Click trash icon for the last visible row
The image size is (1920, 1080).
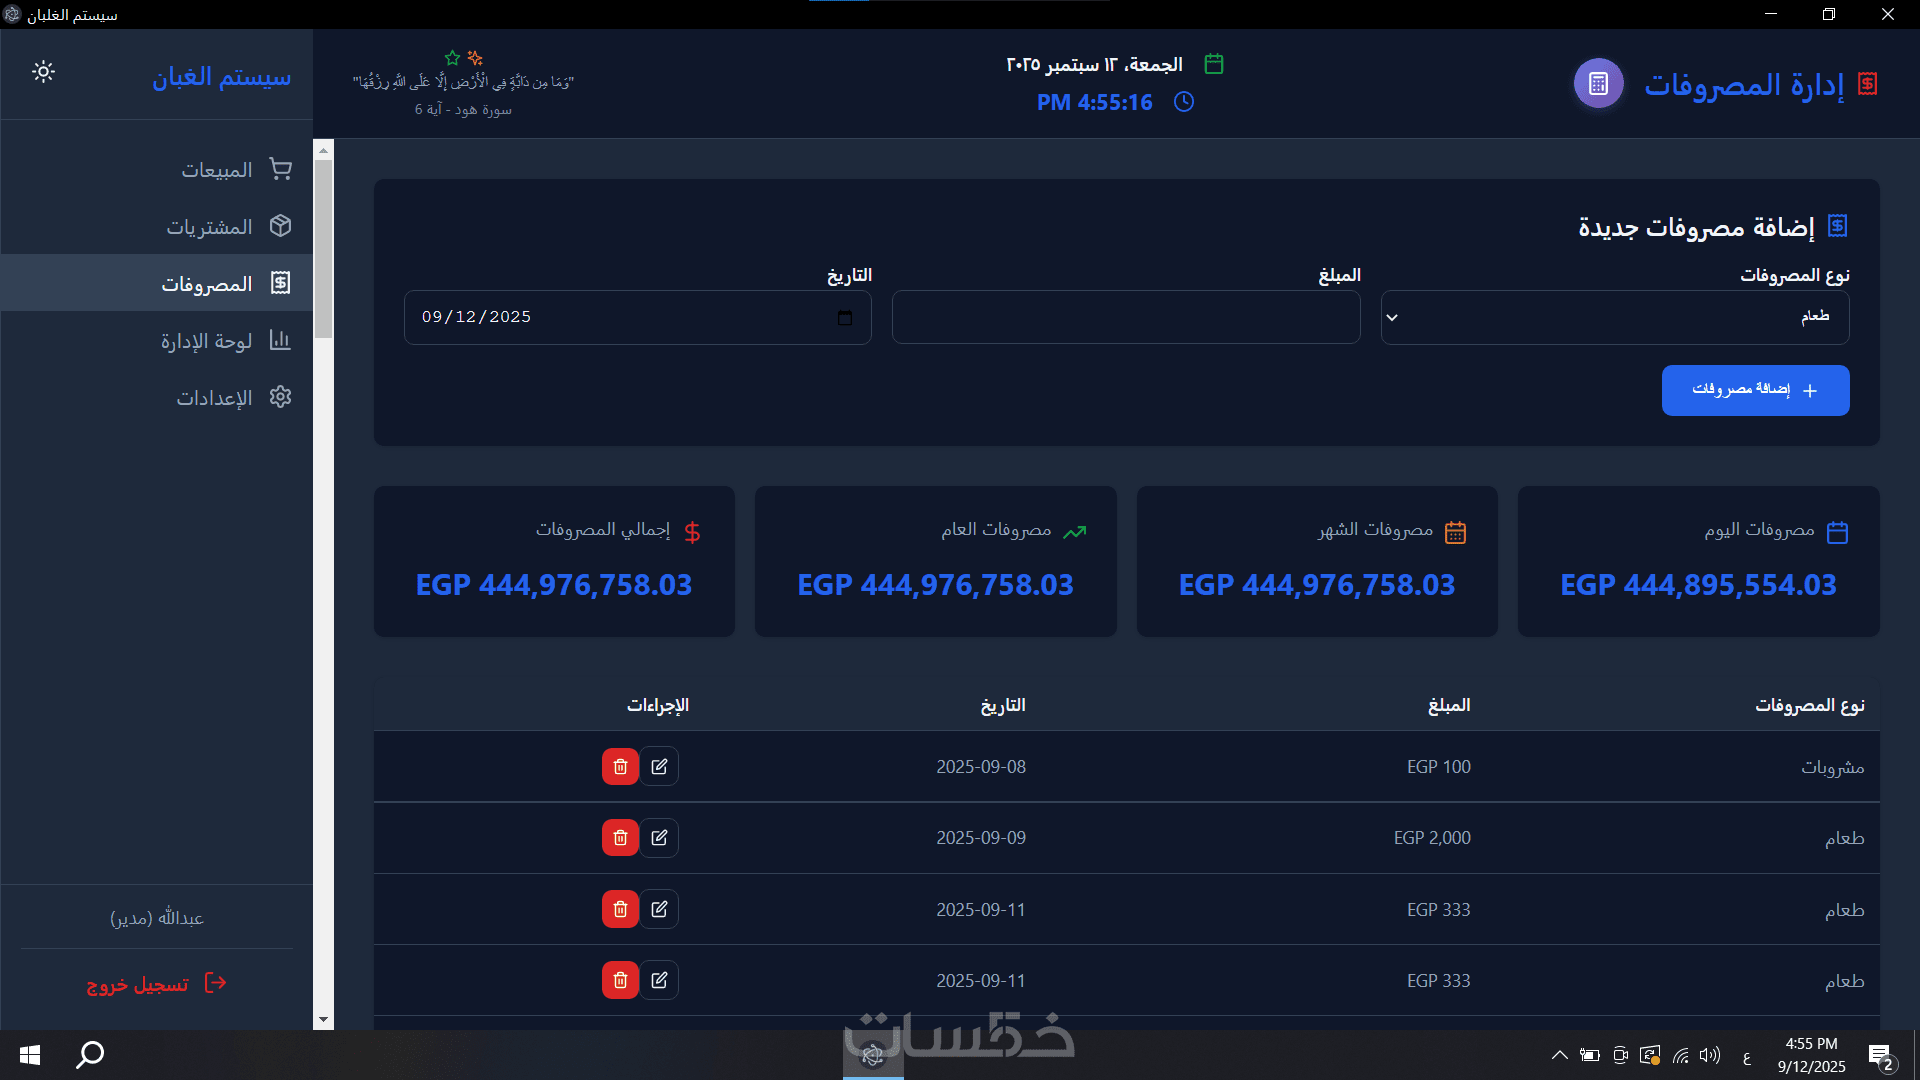620,981
